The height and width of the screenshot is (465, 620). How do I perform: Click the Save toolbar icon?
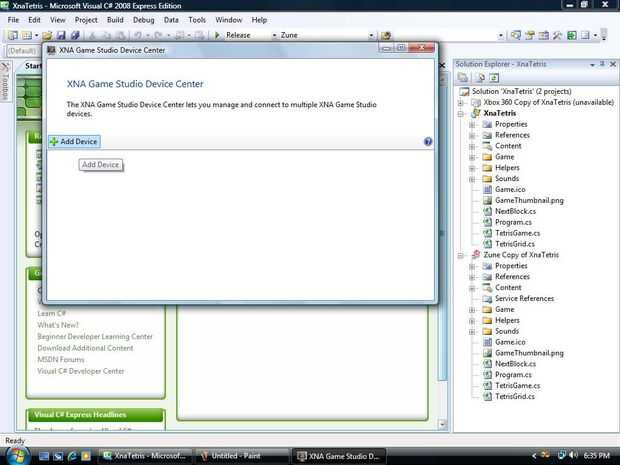pyautogui.click(x=61, y=35)
